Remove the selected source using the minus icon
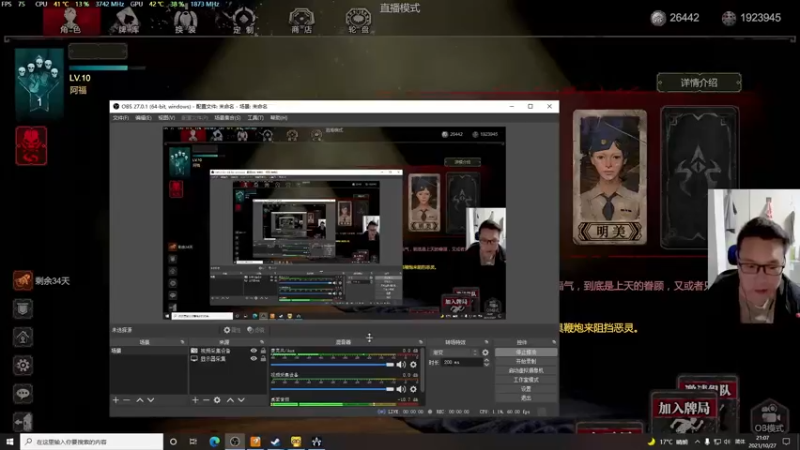This screenshot has height=450, width=800. (206, 400)
